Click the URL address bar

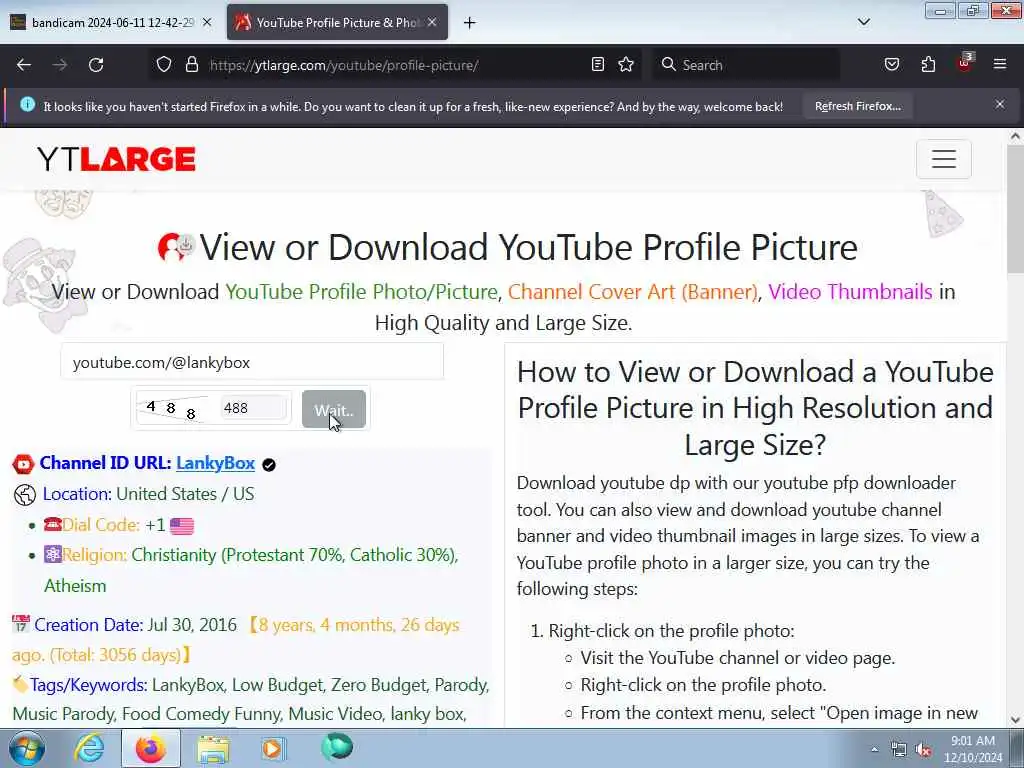click(397, 65)
